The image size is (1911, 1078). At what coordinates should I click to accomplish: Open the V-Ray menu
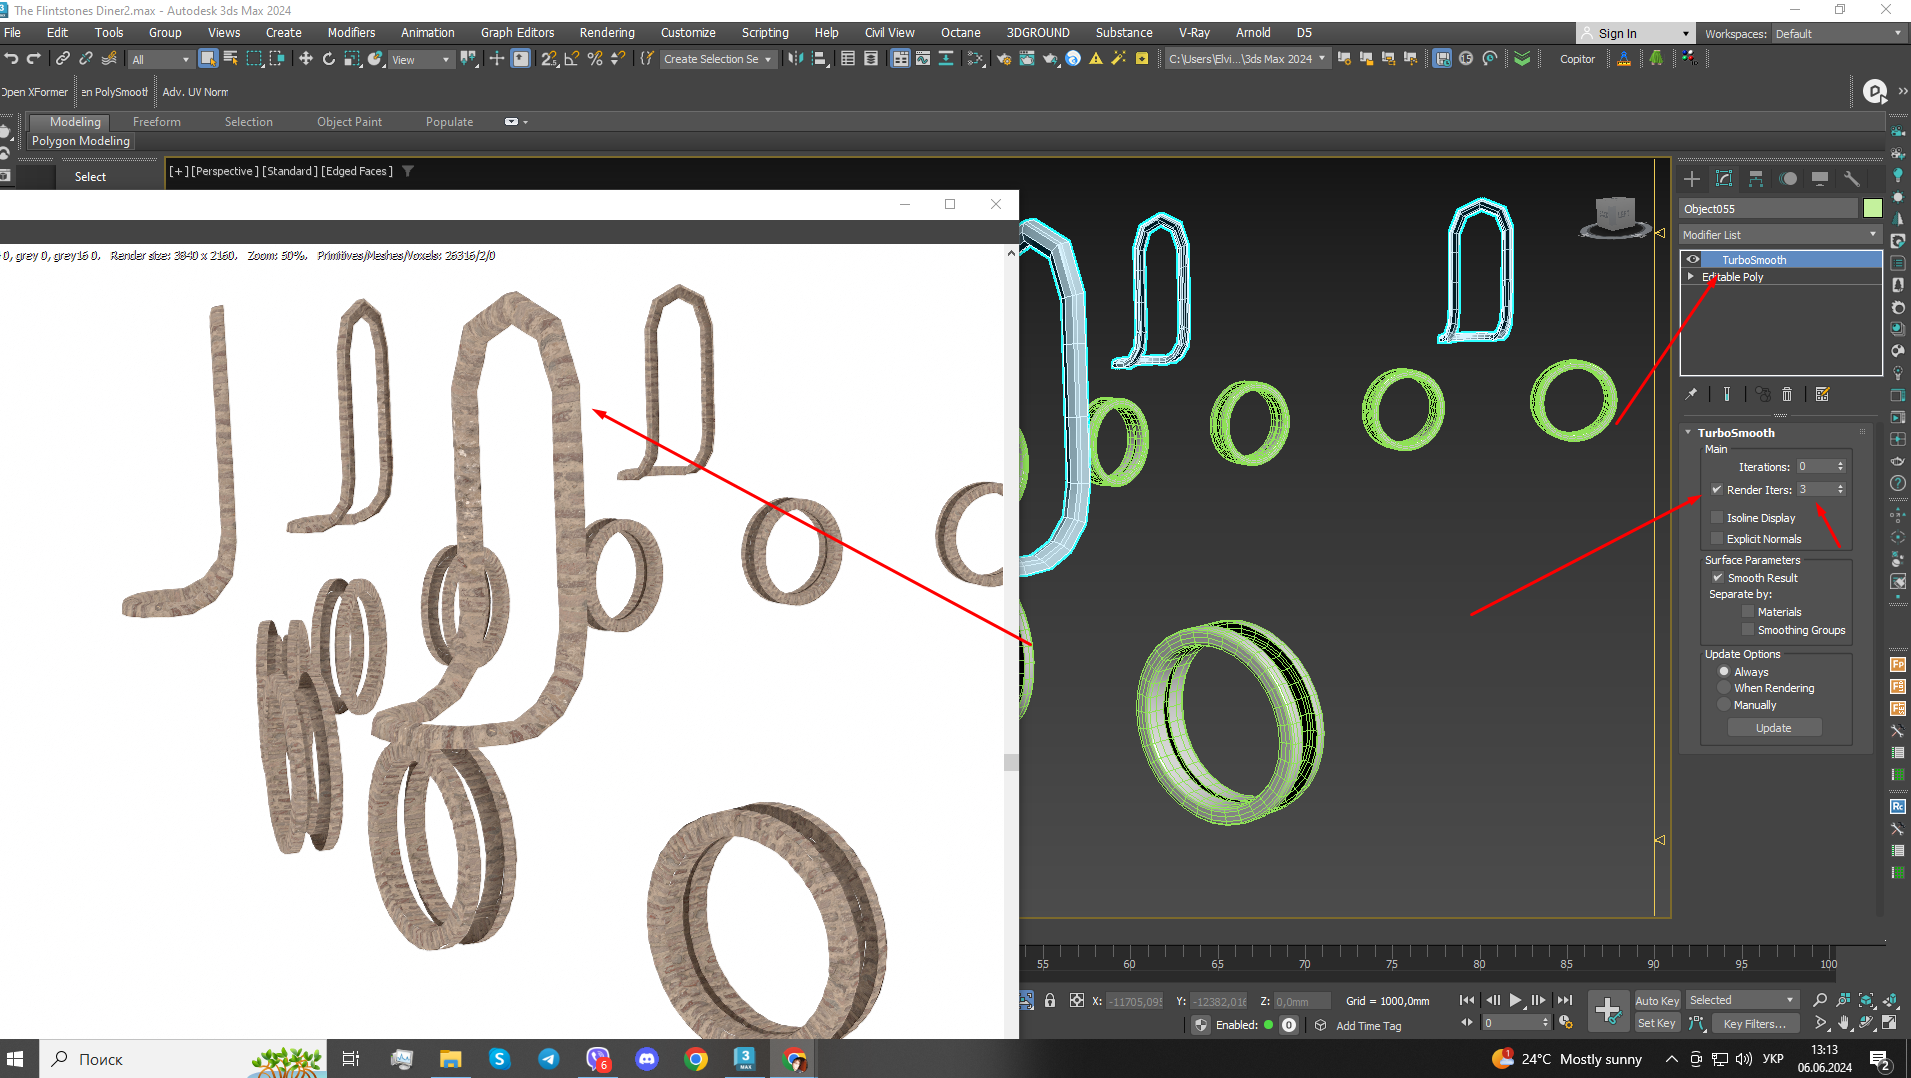[1194, 33]
